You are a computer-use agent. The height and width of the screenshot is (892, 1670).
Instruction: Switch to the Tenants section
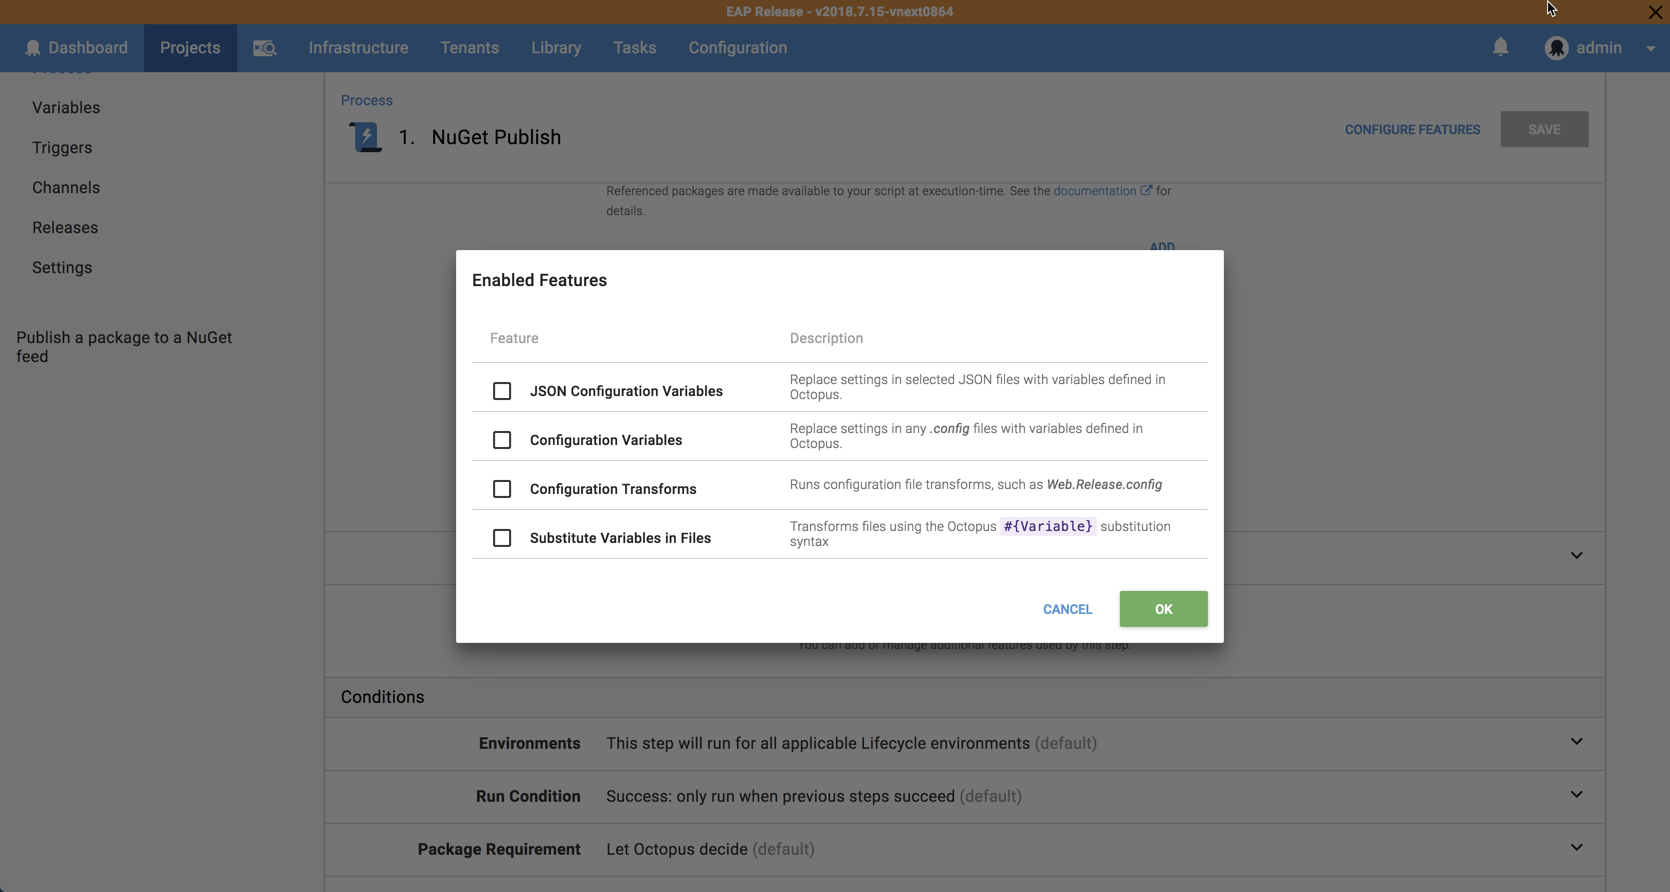tap(470, 48)
